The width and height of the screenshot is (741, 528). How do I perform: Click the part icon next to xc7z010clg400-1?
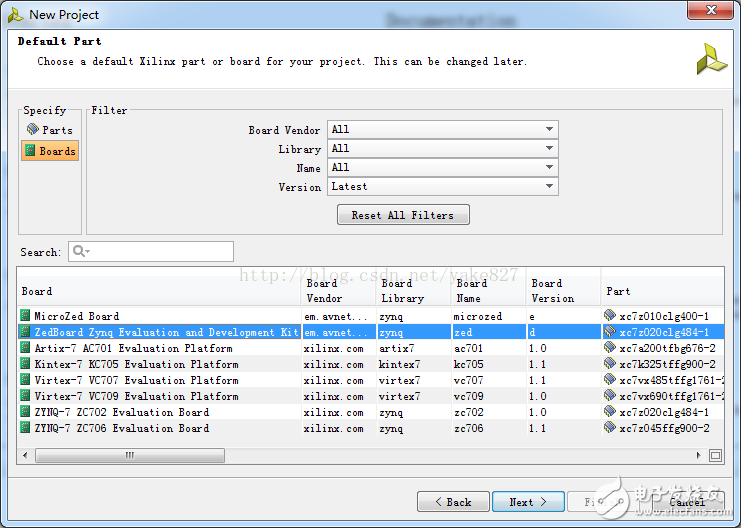pos(610,316)
